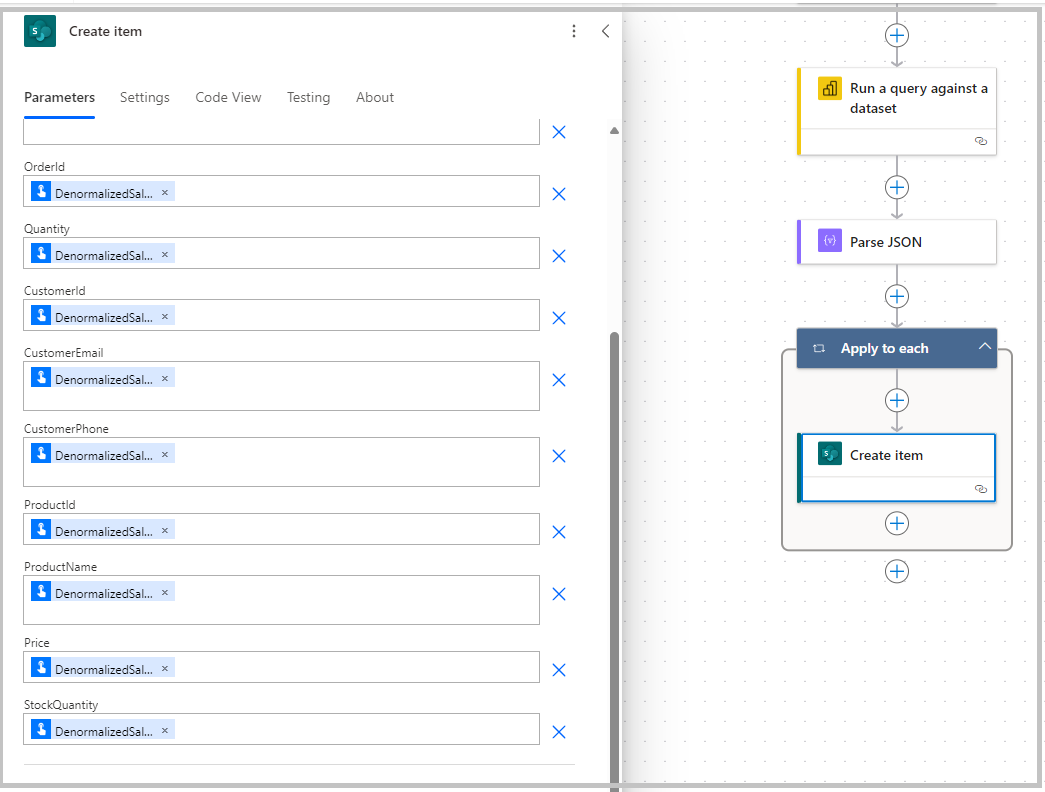Open the Create item more options menu

coord(574,31)
